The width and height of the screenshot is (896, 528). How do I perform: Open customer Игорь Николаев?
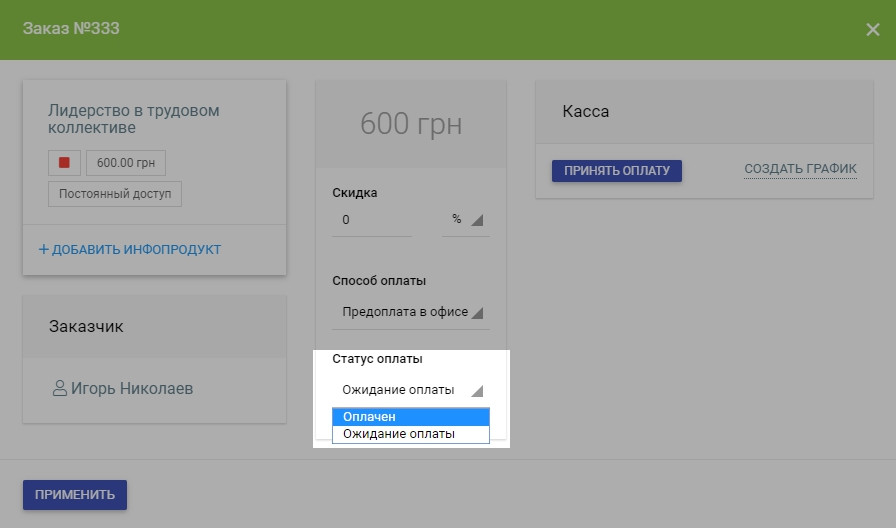(x=131, y=388)
